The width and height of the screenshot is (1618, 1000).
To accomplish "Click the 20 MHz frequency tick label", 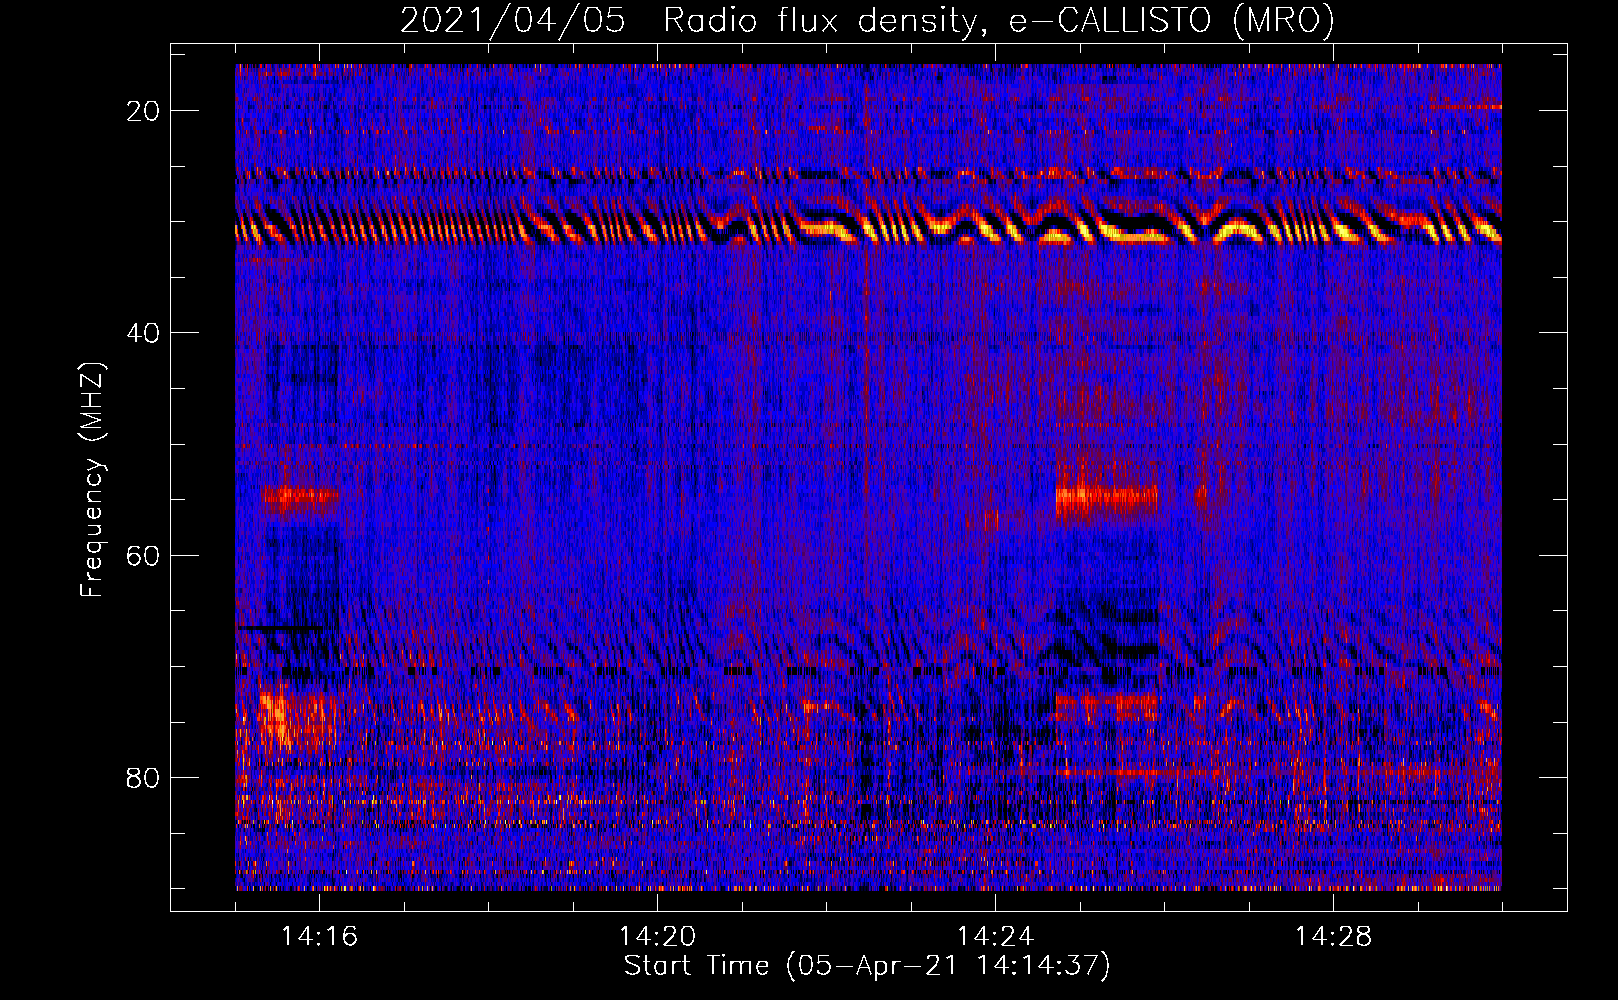I will click(x=144, y=111).
